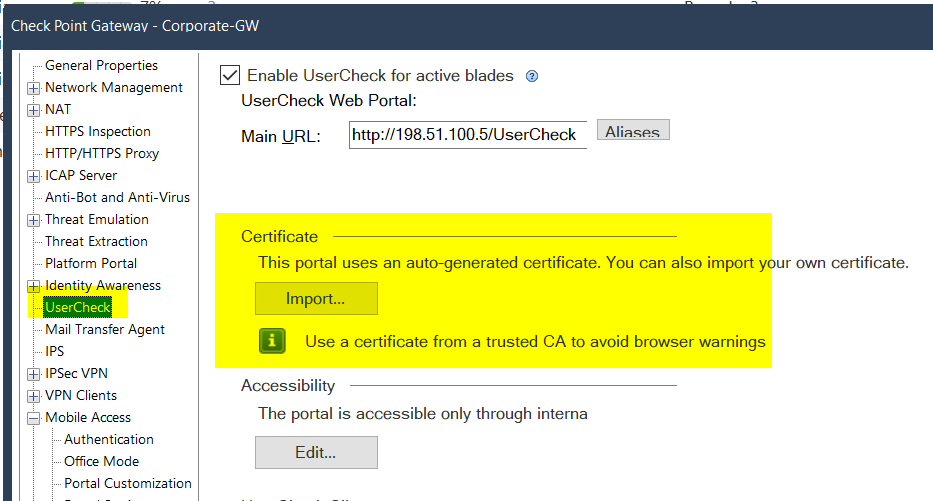
Task: Select Network Management in the tree
Action: click(114, 87)
